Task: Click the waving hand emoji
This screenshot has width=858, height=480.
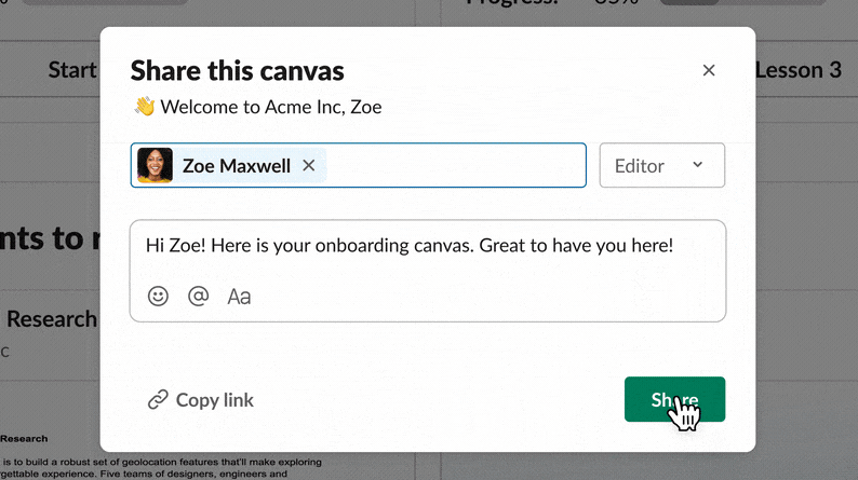Action: (x=144, y=107)
